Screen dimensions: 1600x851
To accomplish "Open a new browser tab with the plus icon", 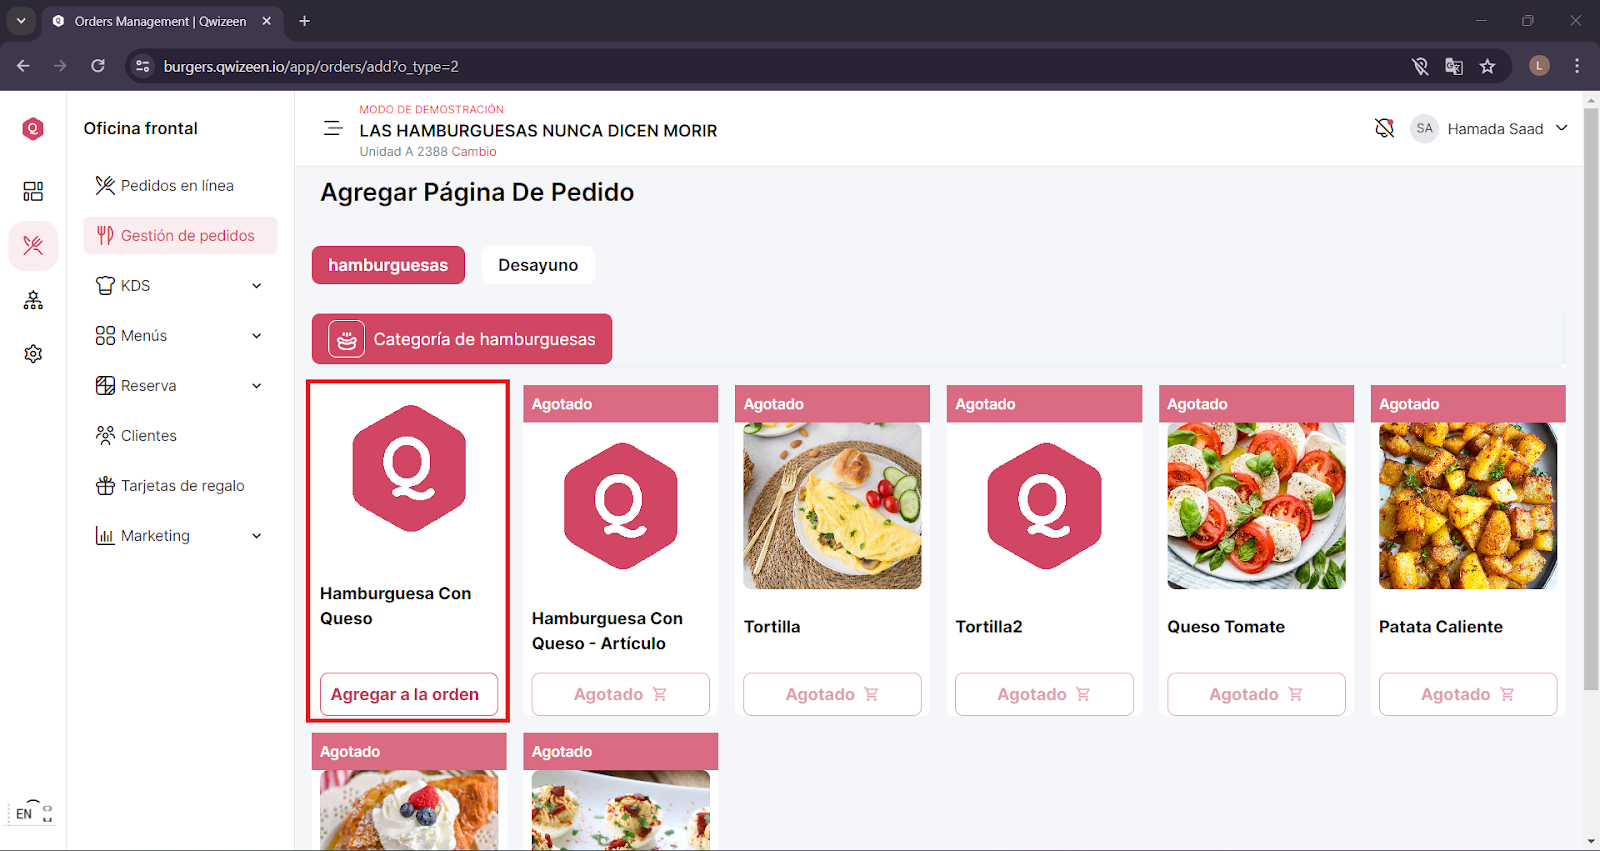I will (x=304, y=21).
